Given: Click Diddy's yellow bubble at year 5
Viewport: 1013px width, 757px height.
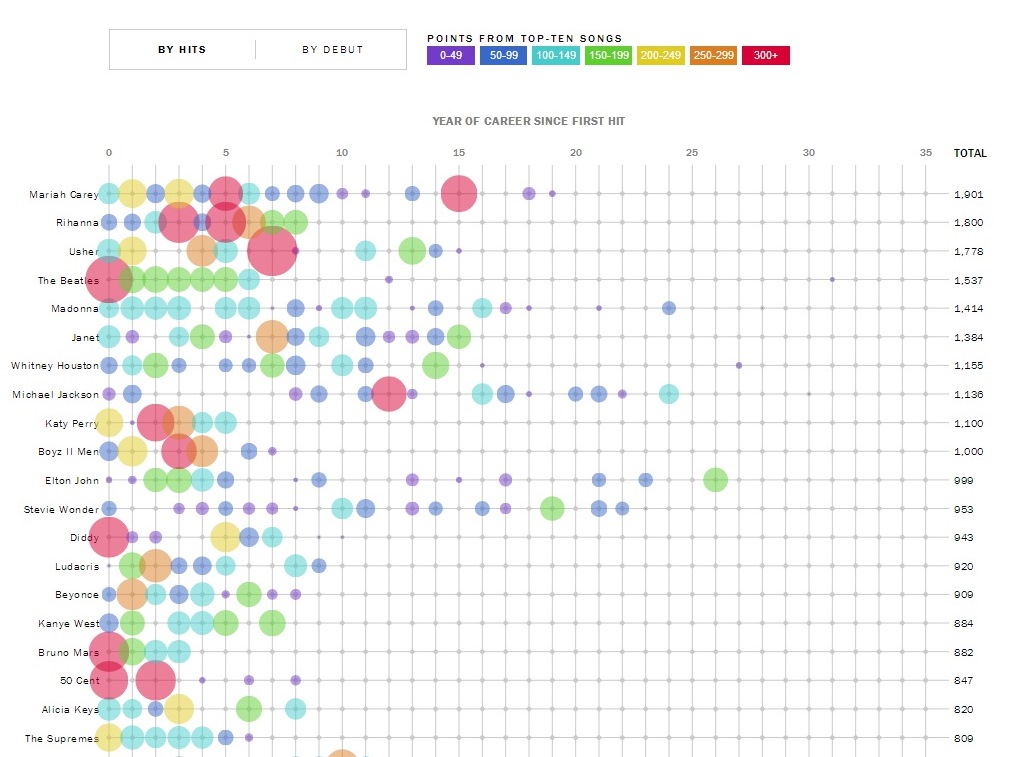Looking at the screenshot, I should [x=225, y=537].
